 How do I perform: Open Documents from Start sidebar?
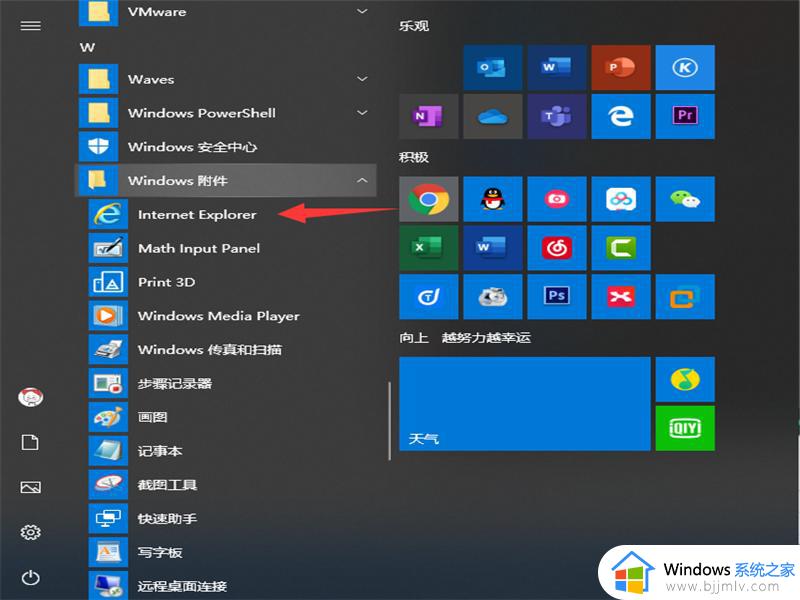31,442
